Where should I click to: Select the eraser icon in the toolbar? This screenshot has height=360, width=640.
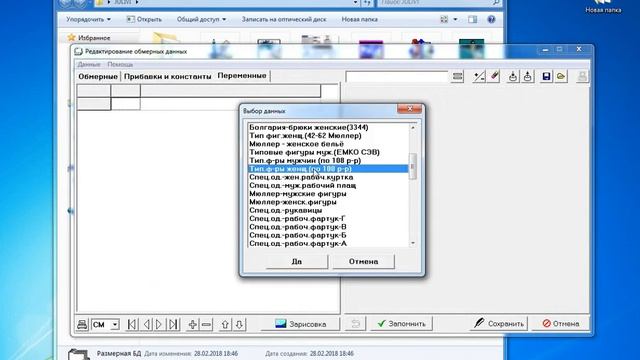click(x=494, y=76)
